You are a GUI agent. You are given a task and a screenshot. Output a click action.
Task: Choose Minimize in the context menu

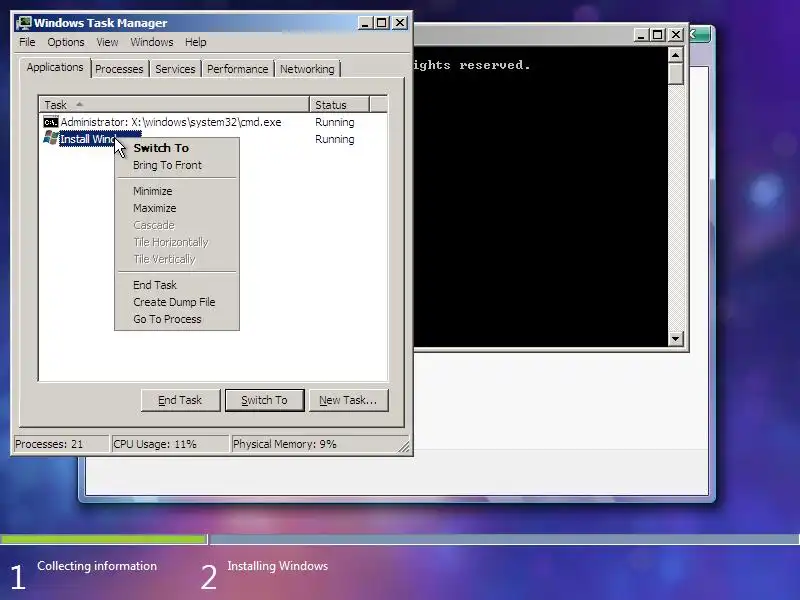177,191
